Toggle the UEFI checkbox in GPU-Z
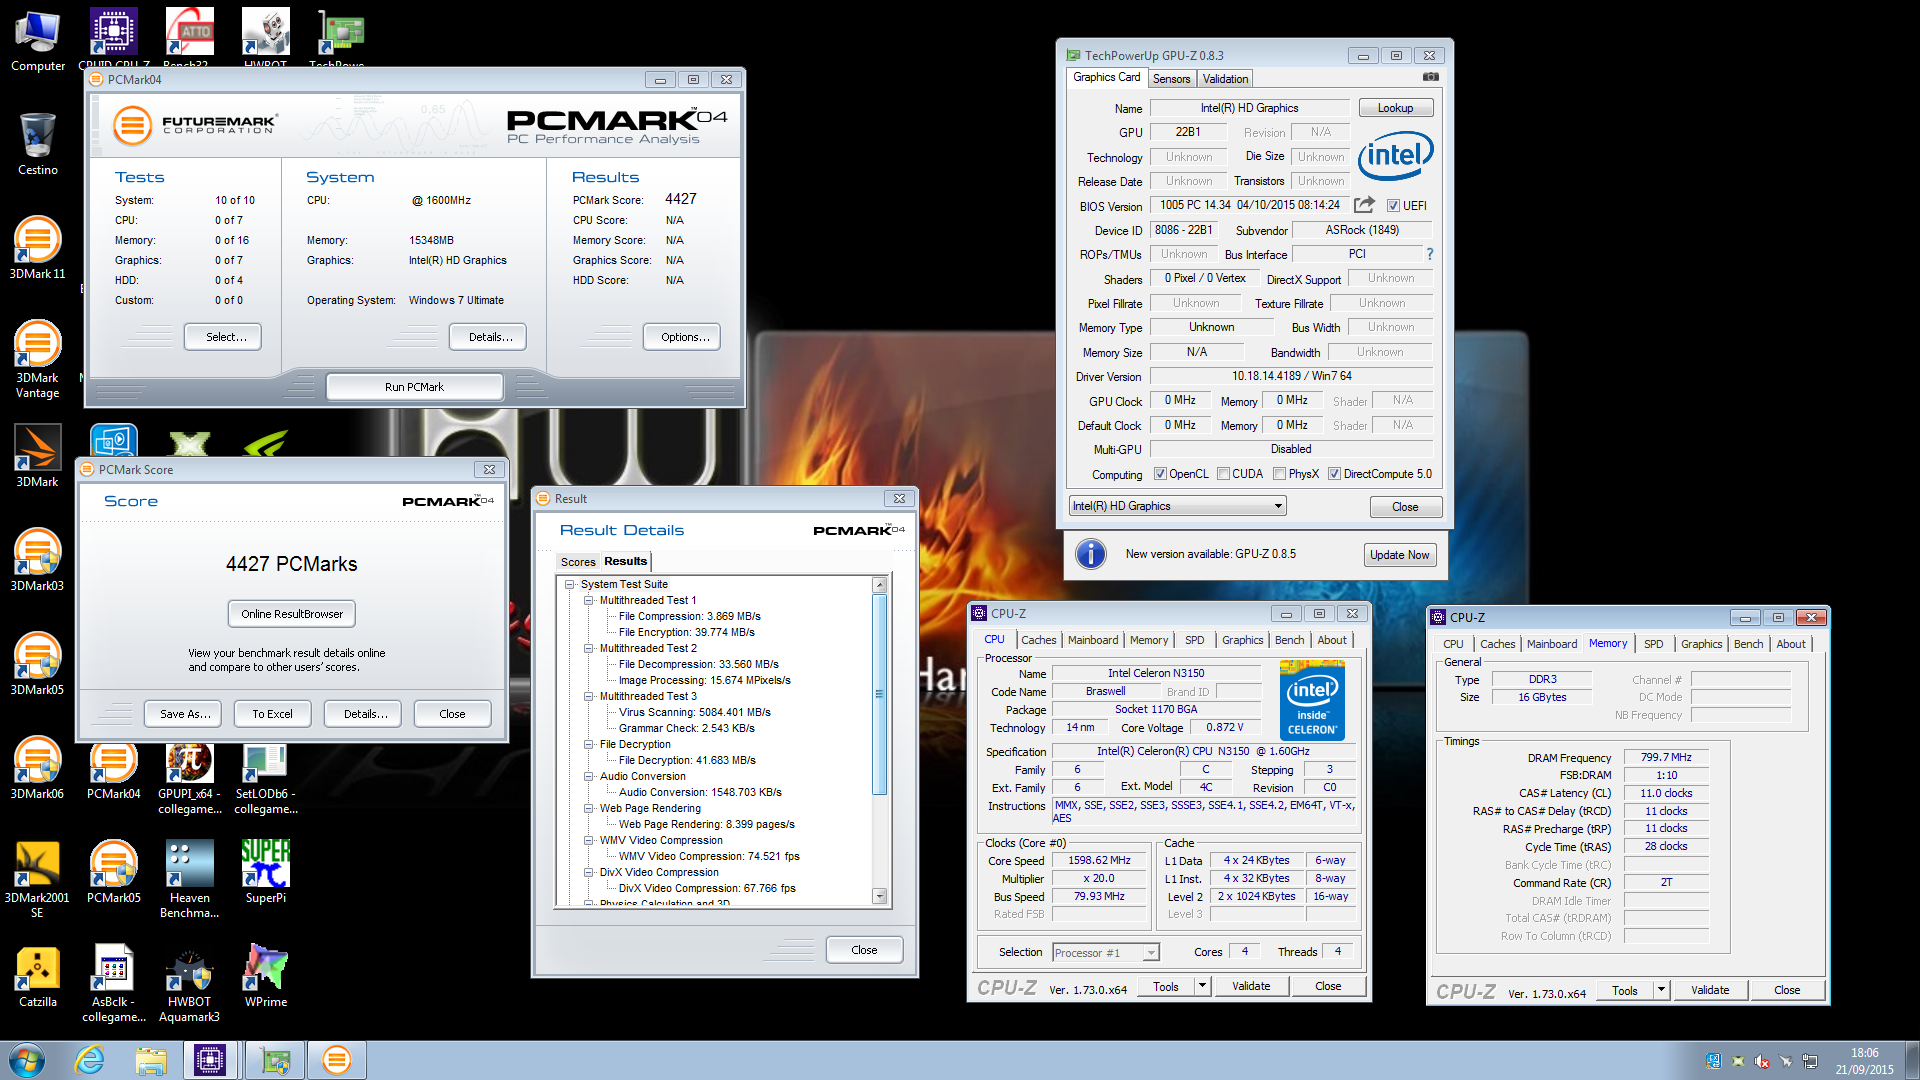Viewport: 1920px width, 1080px height. [x=1393, y=206]
